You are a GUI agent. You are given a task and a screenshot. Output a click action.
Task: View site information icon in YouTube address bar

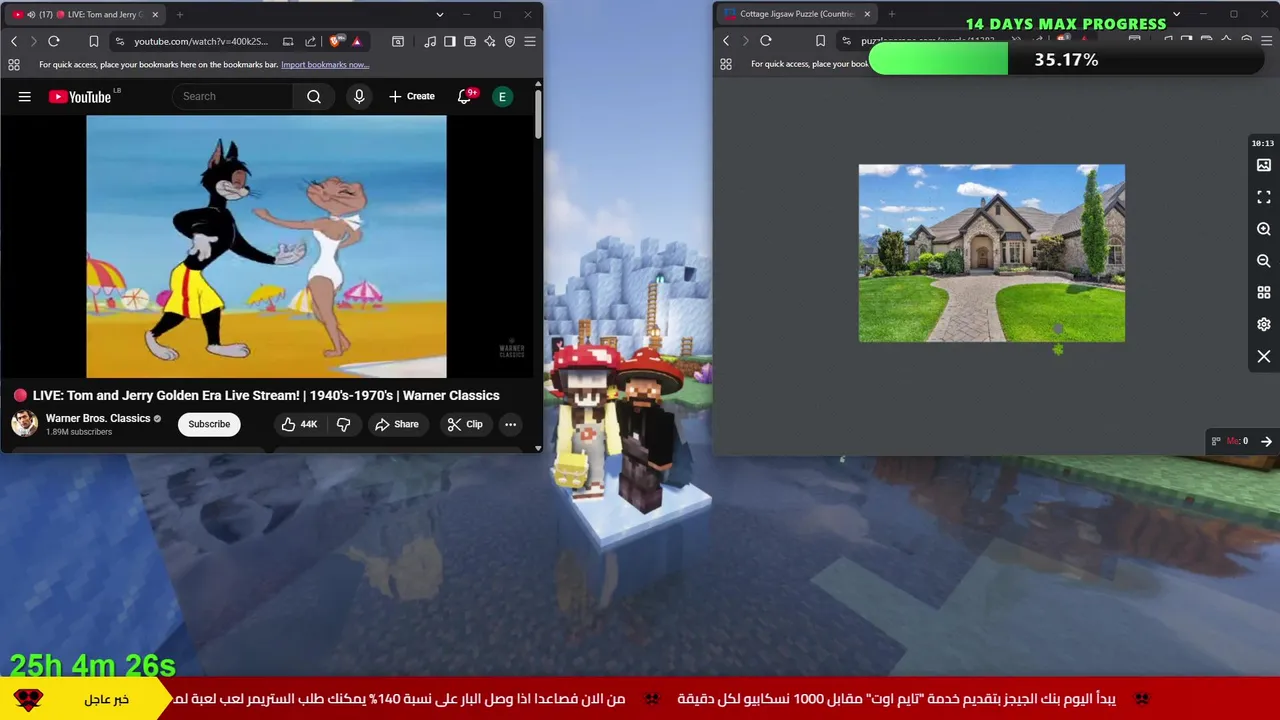click(x=120, y=41)
